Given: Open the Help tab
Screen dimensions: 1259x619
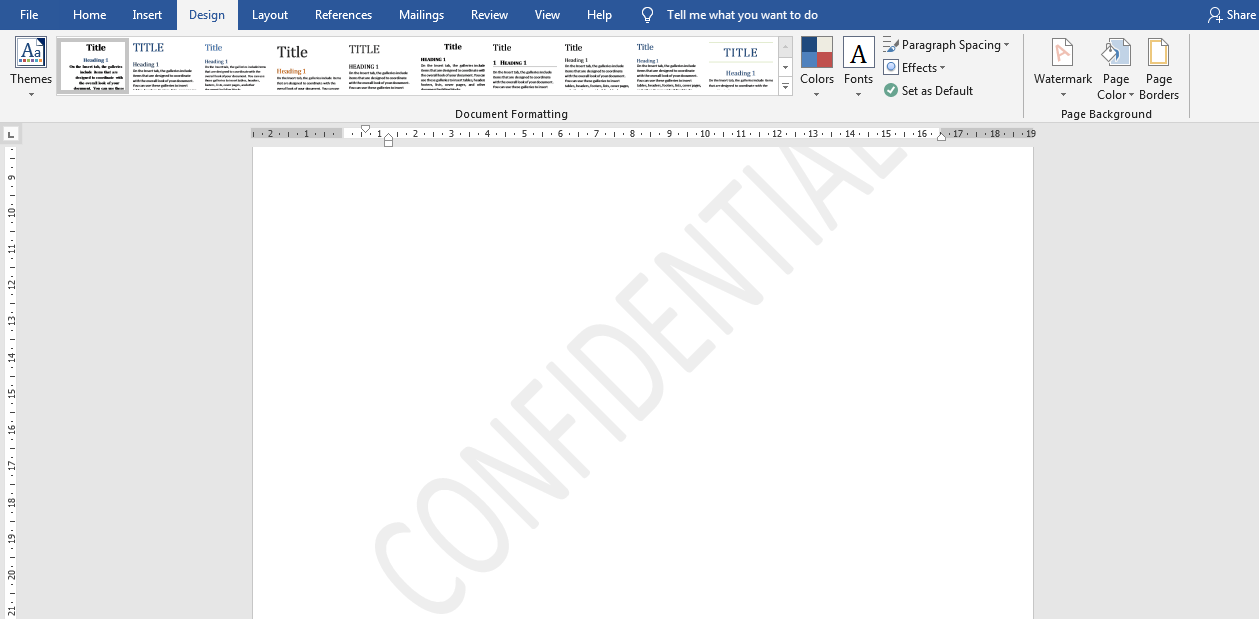Looking at the screenshot, I should click(599, 15).
